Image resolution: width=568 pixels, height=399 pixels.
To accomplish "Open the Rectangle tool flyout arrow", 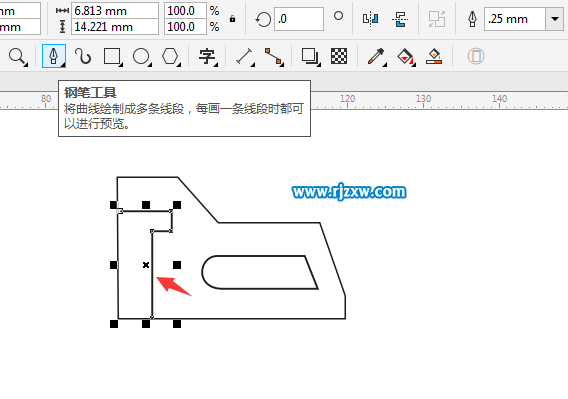I will [121, 65].
